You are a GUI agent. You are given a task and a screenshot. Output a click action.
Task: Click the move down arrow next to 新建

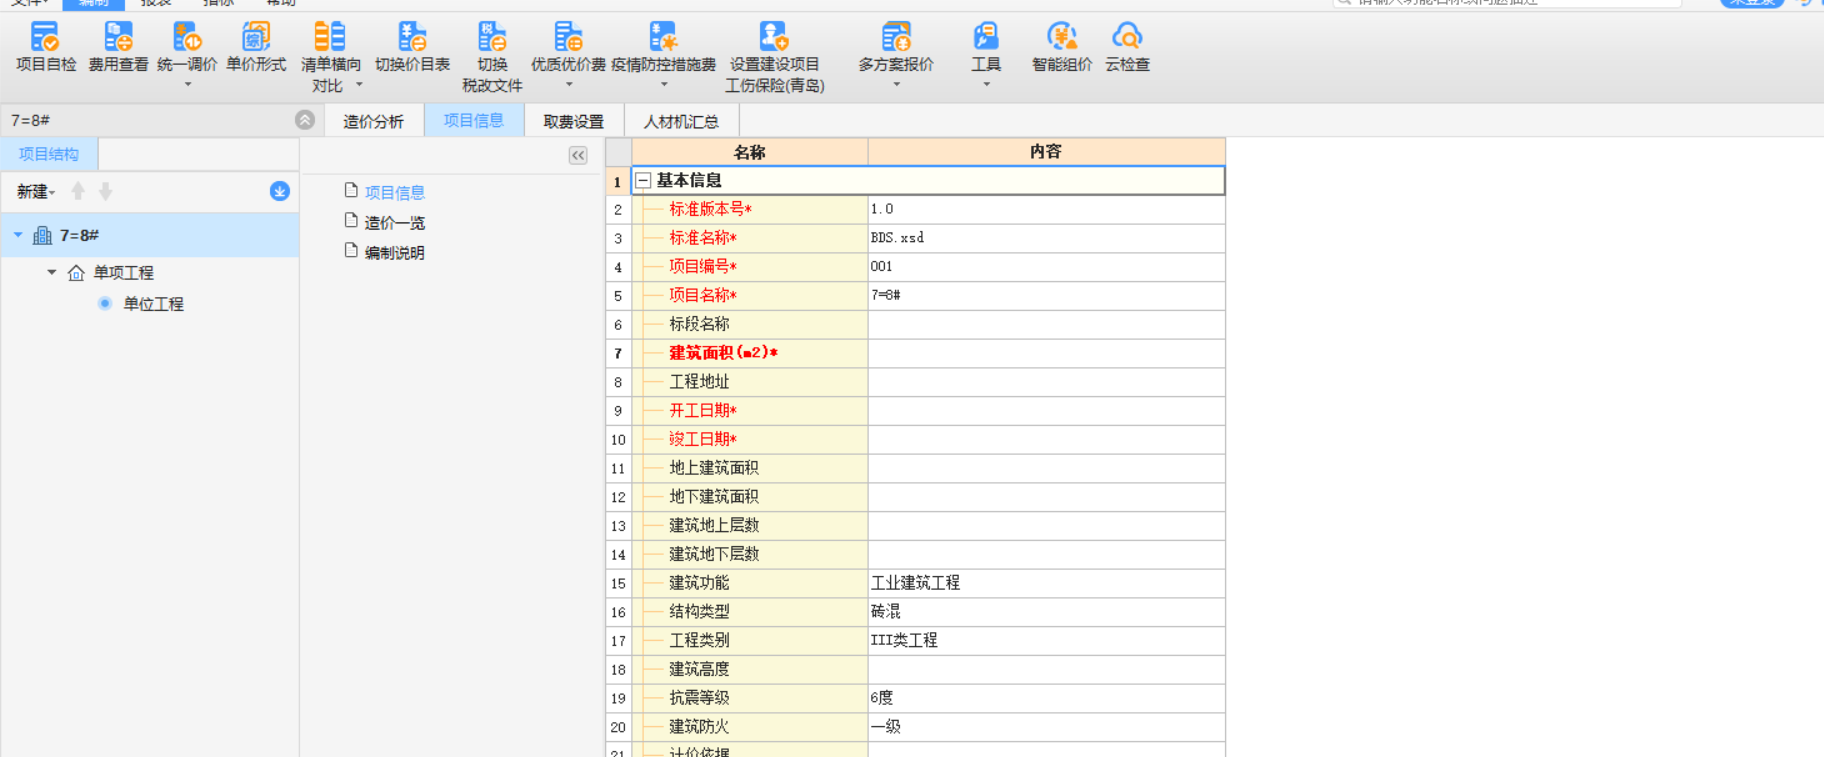pos(105,191)
